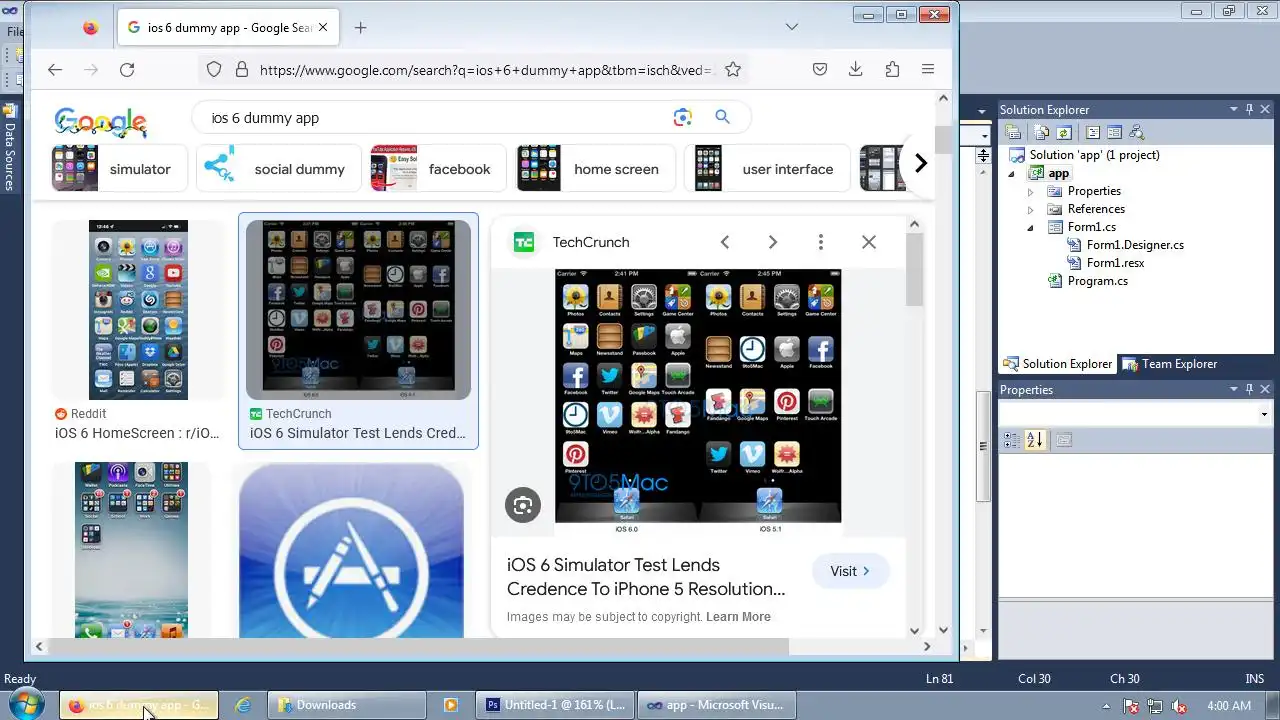Image resolution: width=1280 pixels, height=720 pixels.
Task: Show the previous image in preview panel
Action: 725,242
